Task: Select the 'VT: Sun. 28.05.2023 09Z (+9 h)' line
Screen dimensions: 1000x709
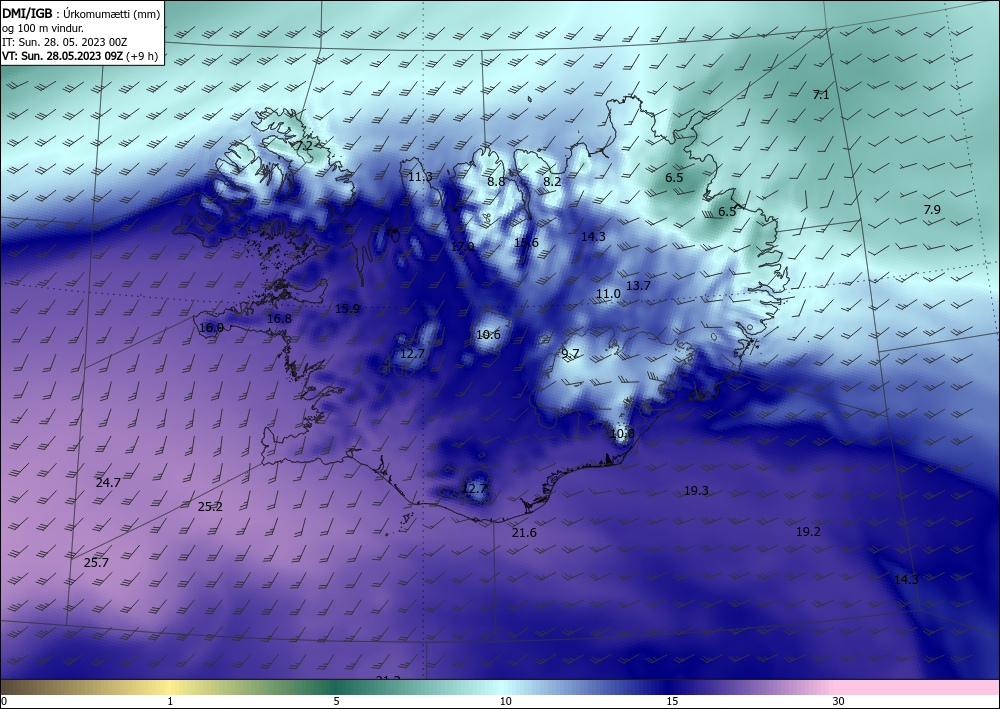Action: pos(80,56)
